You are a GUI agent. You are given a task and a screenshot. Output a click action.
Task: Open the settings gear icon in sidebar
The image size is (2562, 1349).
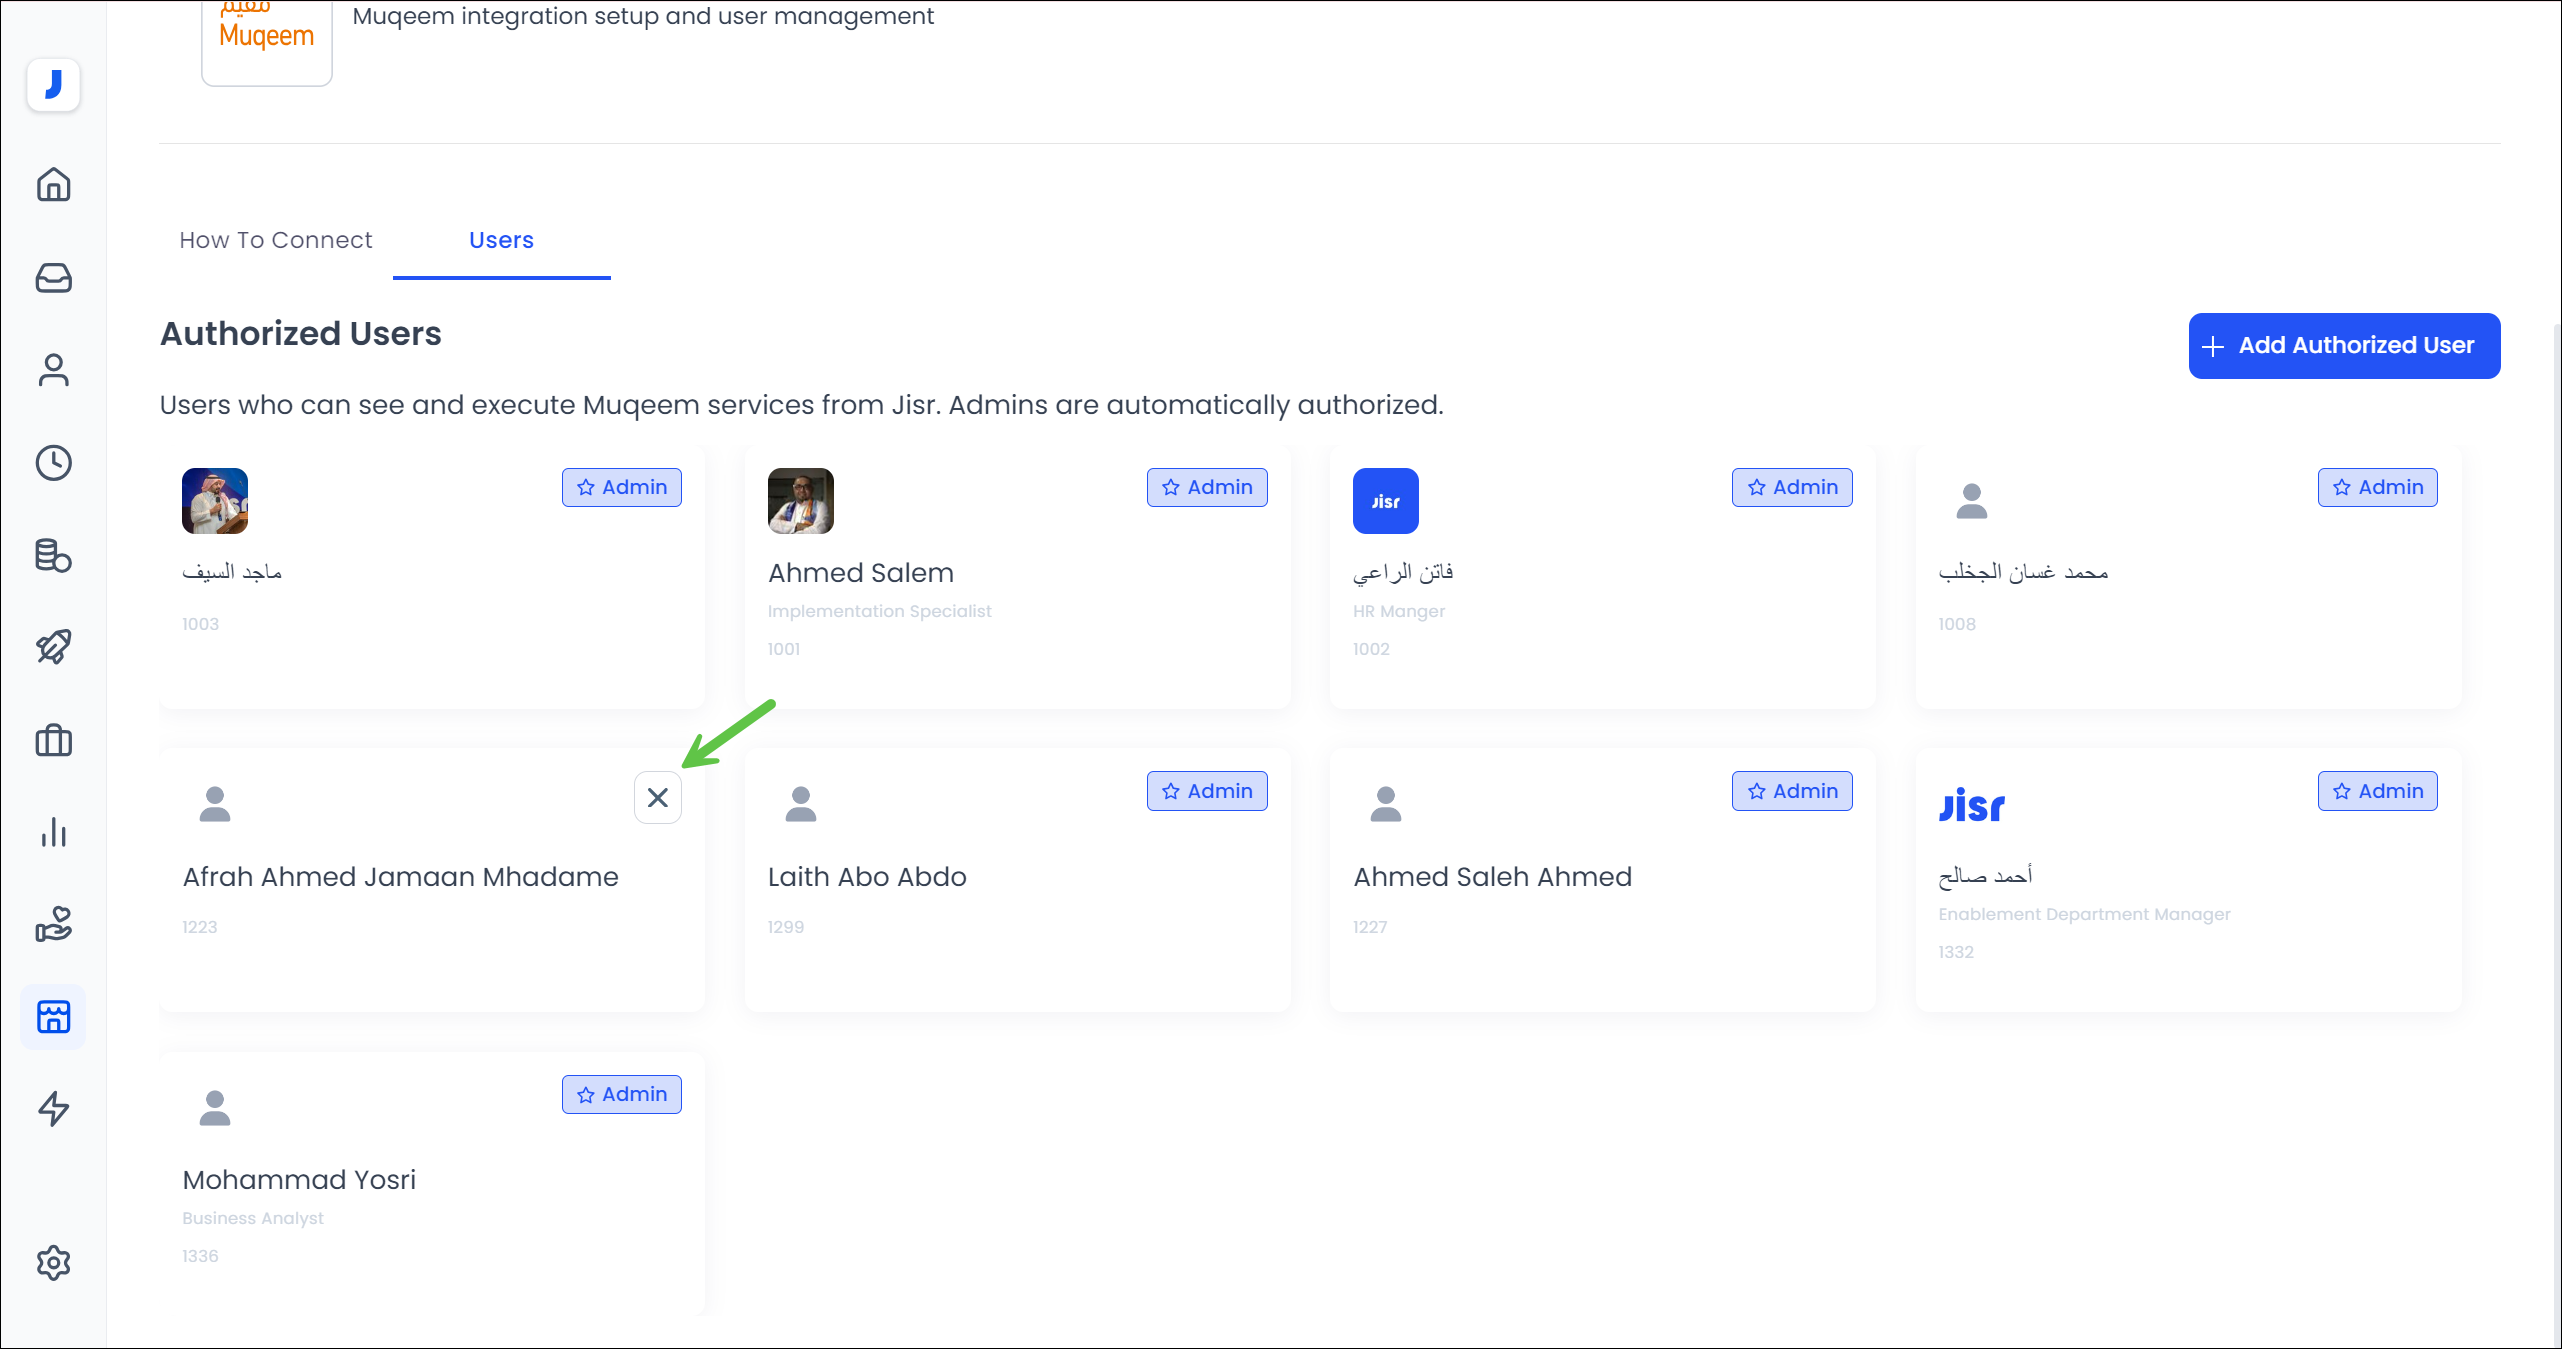[x=53, y=1263]
